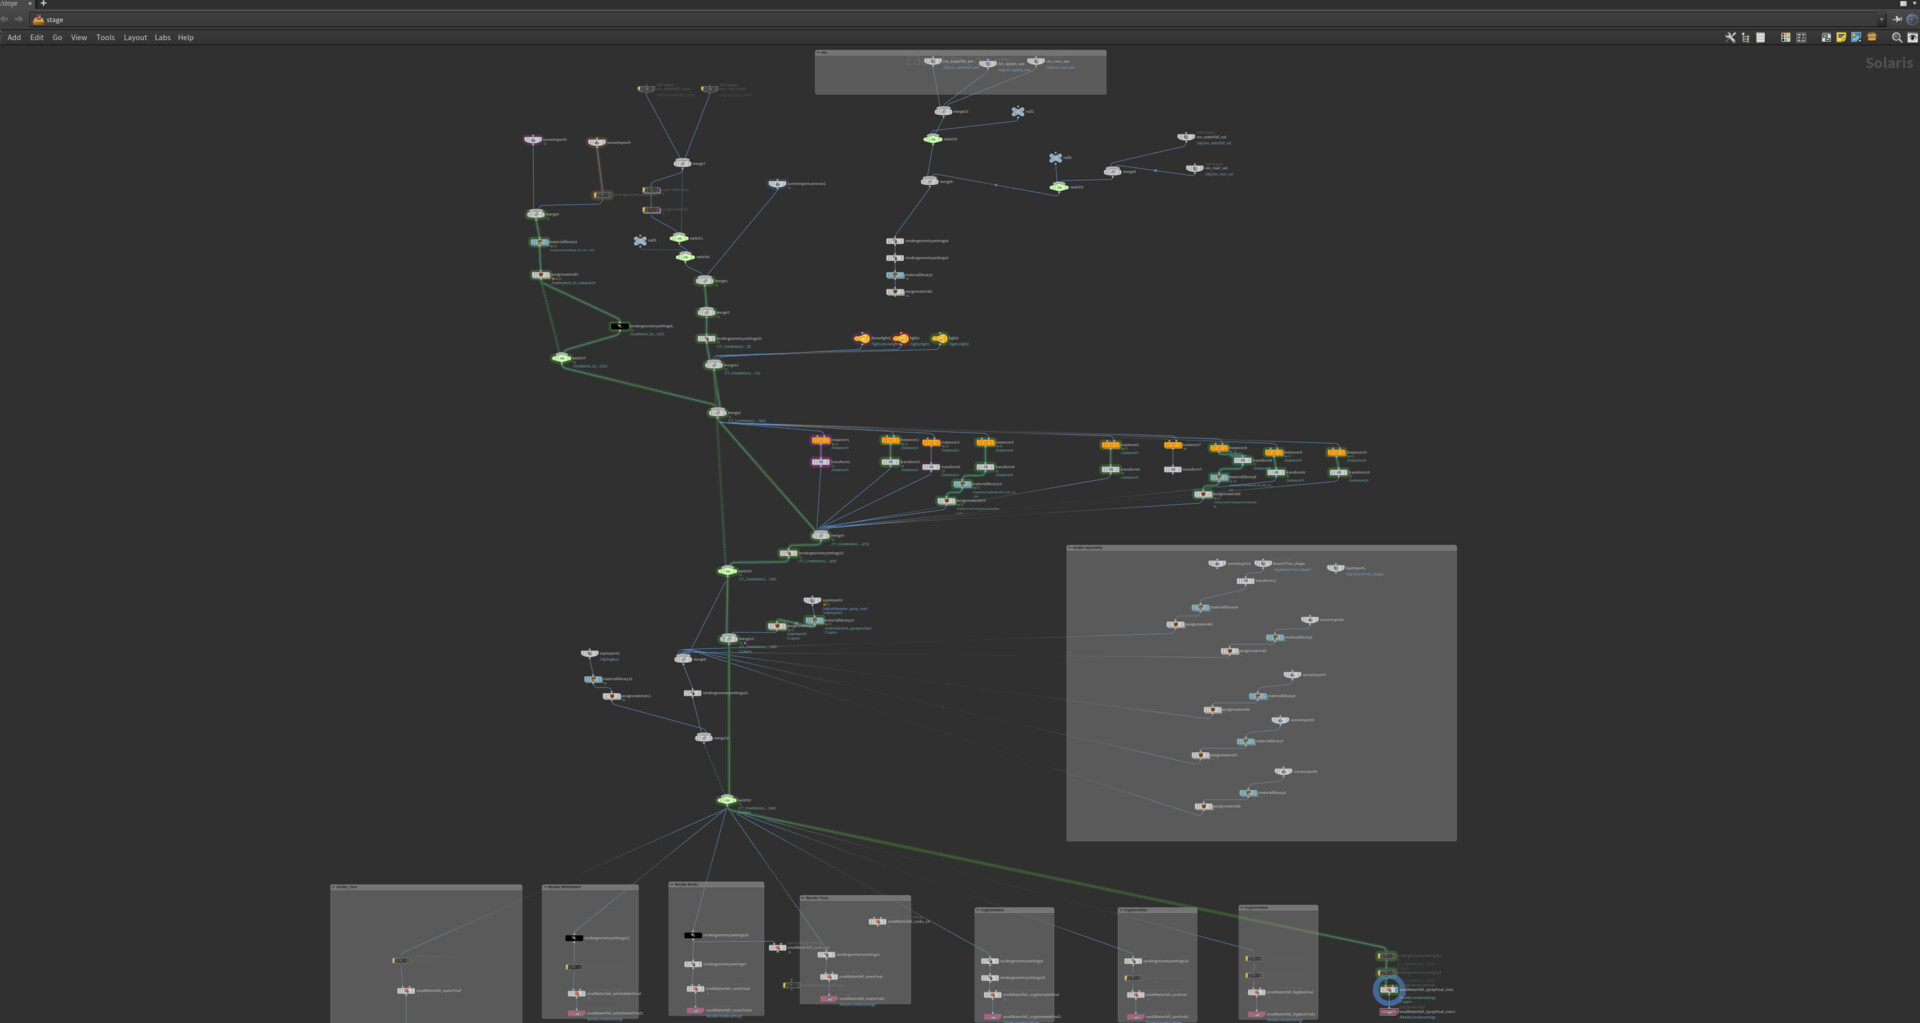Open the Tools menu

click(105, 37)
